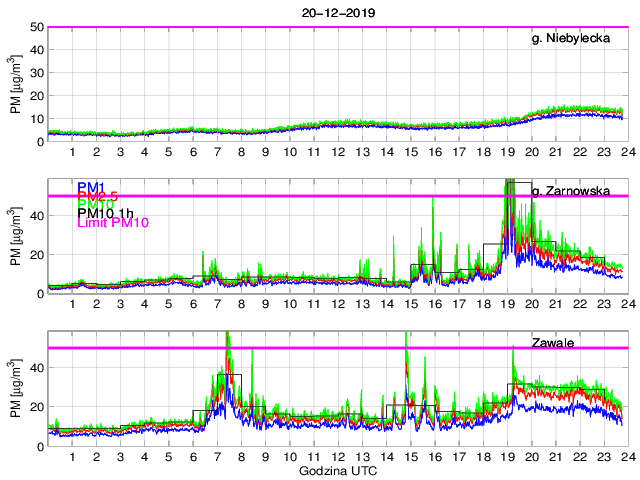Image resolution: width=640 pixels, height=480 pixels.
Task: Click the blue PM1 legend entry
Action: (x=91, y=187)
